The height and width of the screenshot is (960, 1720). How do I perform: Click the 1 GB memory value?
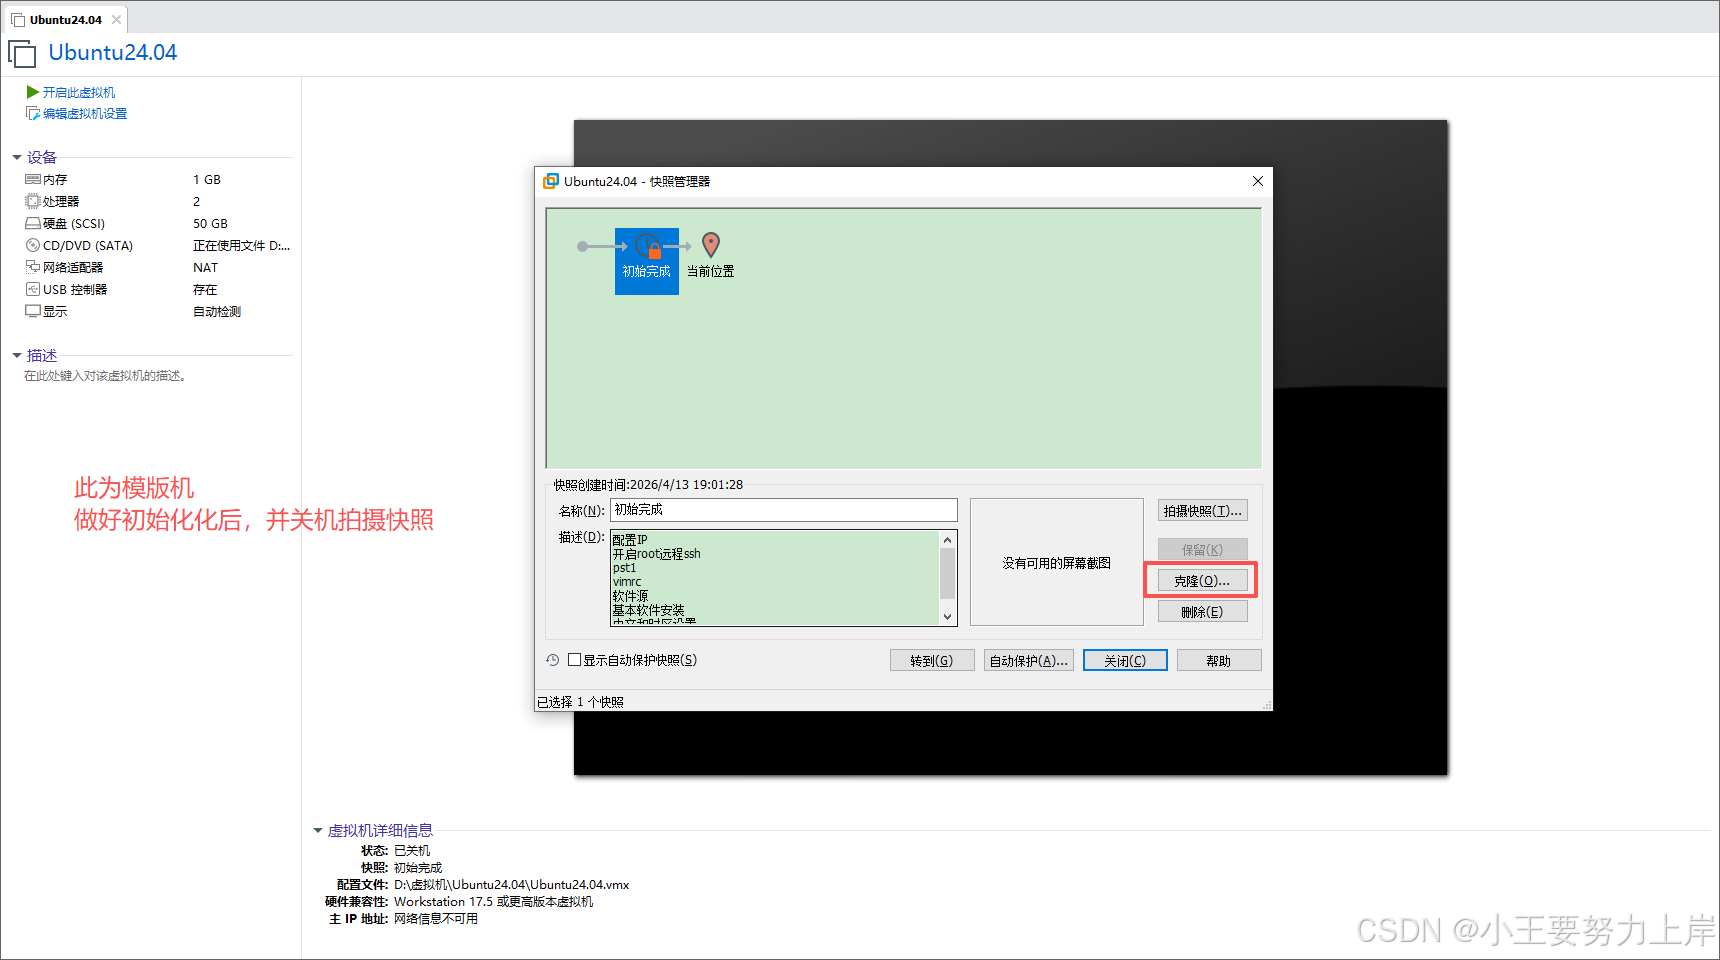pyautogui.click(x=207, y=180)
